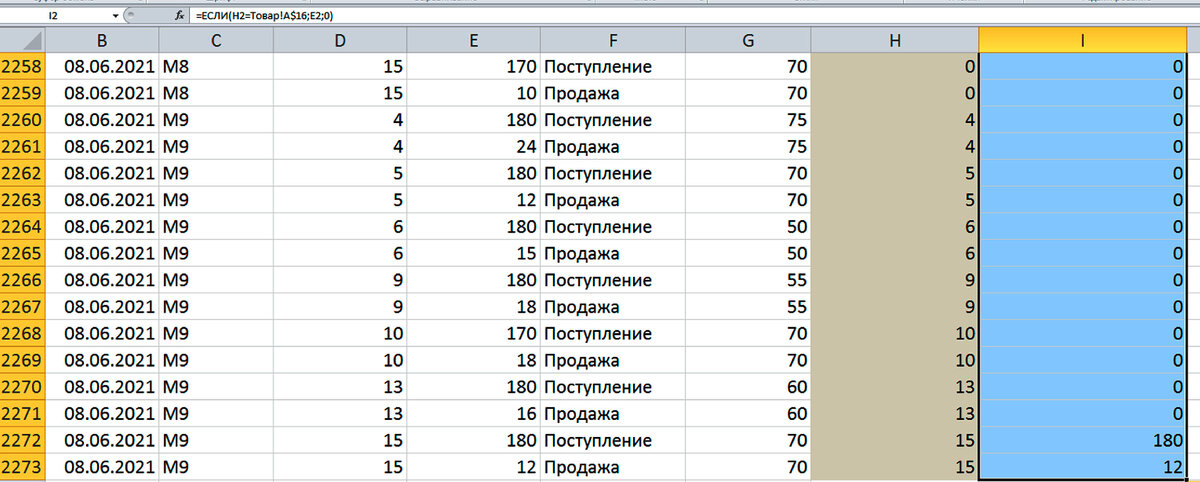Viewport: 1200px width, 482px height.
Task: Select row header 2262
Action: pos(22,174)
